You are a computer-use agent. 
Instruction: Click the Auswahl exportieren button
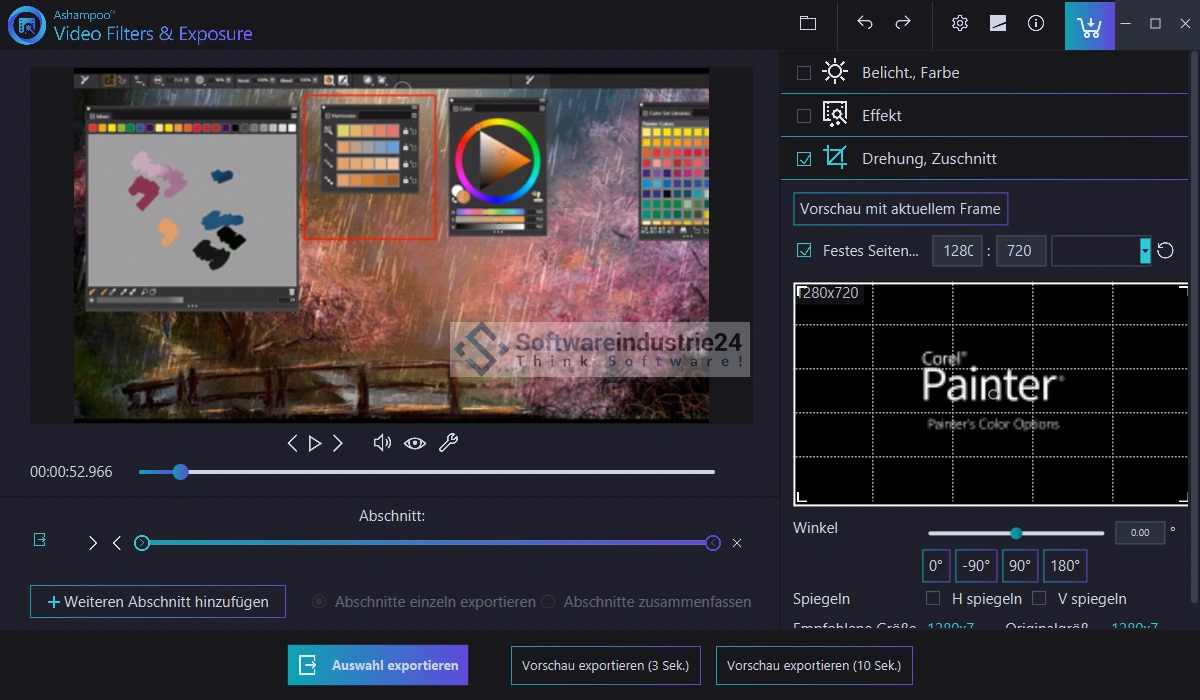(378, 665)
